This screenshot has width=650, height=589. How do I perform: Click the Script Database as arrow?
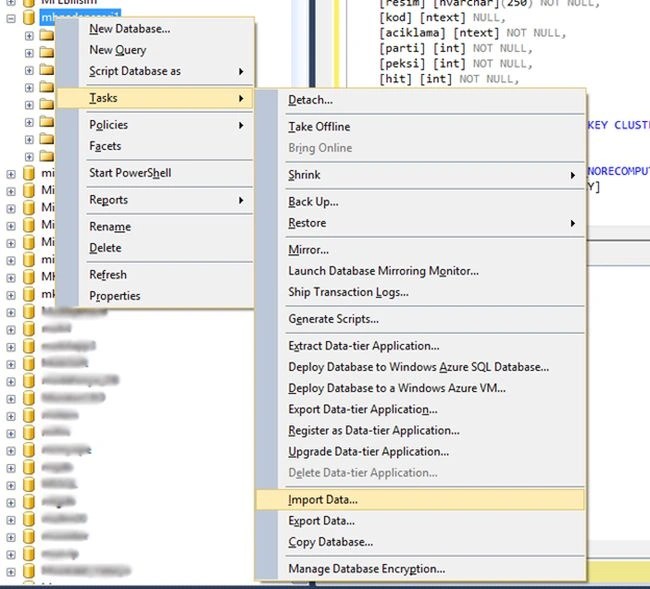pos(241,71)
